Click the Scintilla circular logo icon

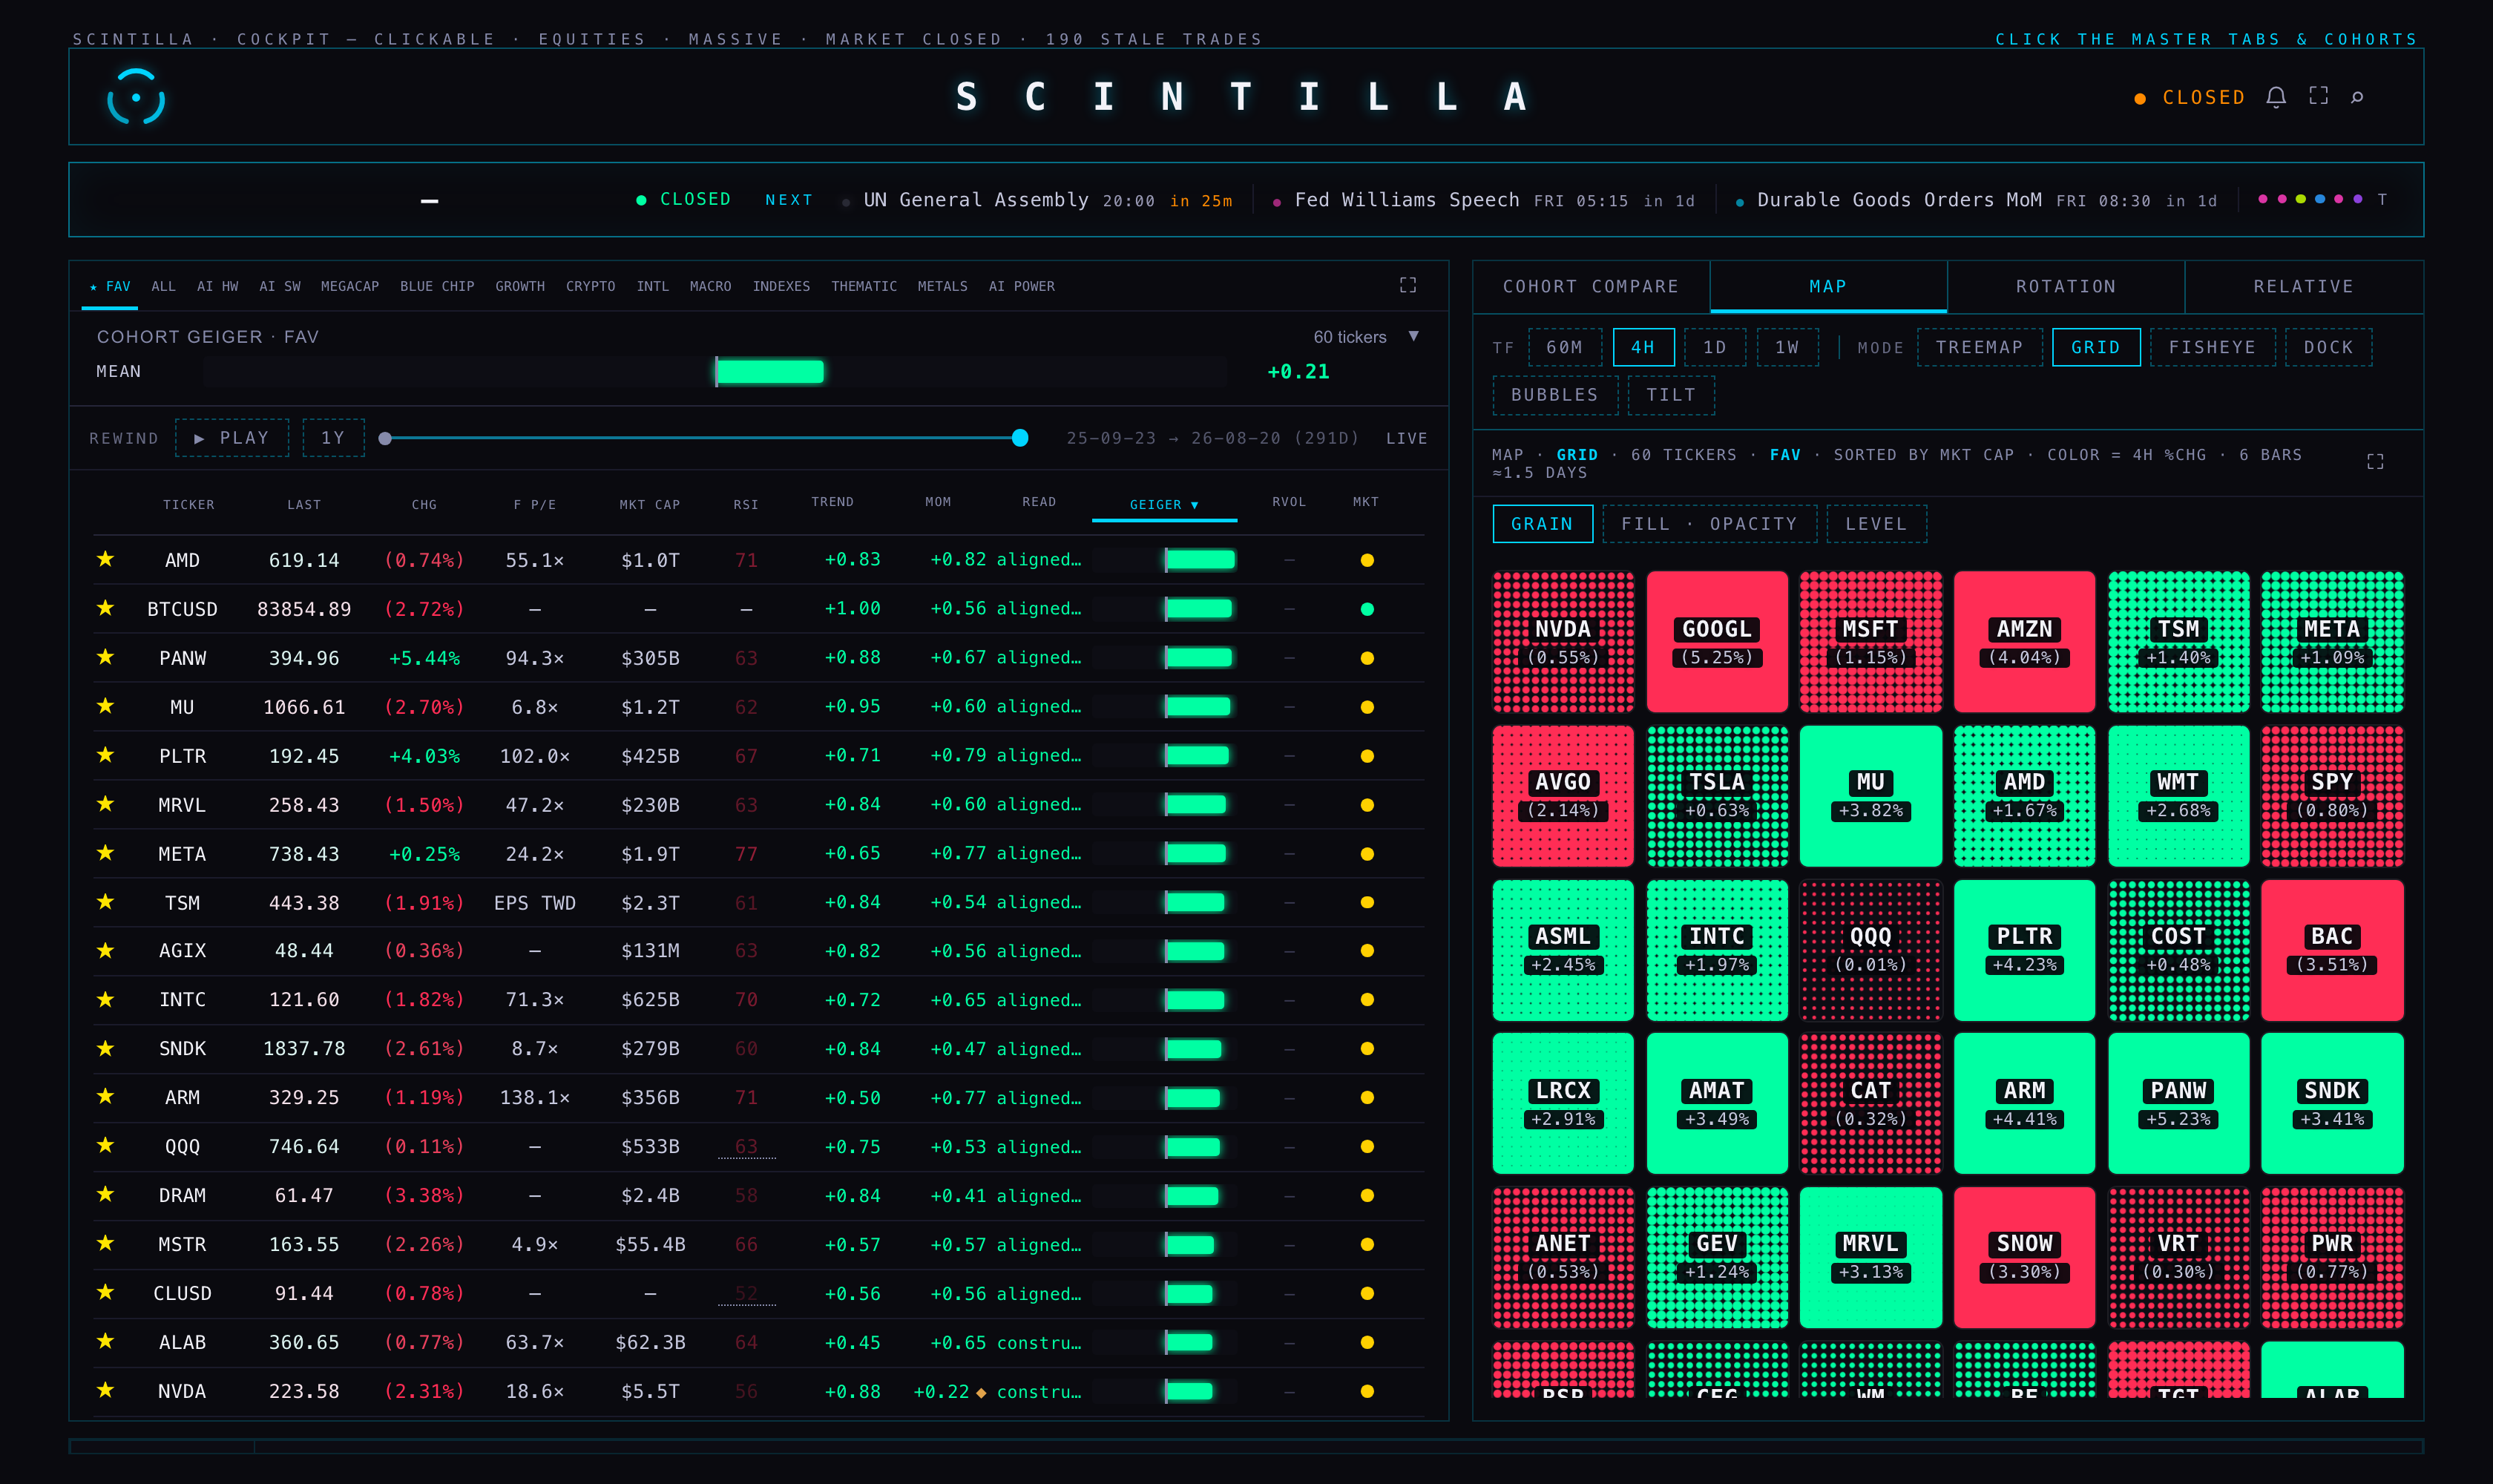[136, 97]
